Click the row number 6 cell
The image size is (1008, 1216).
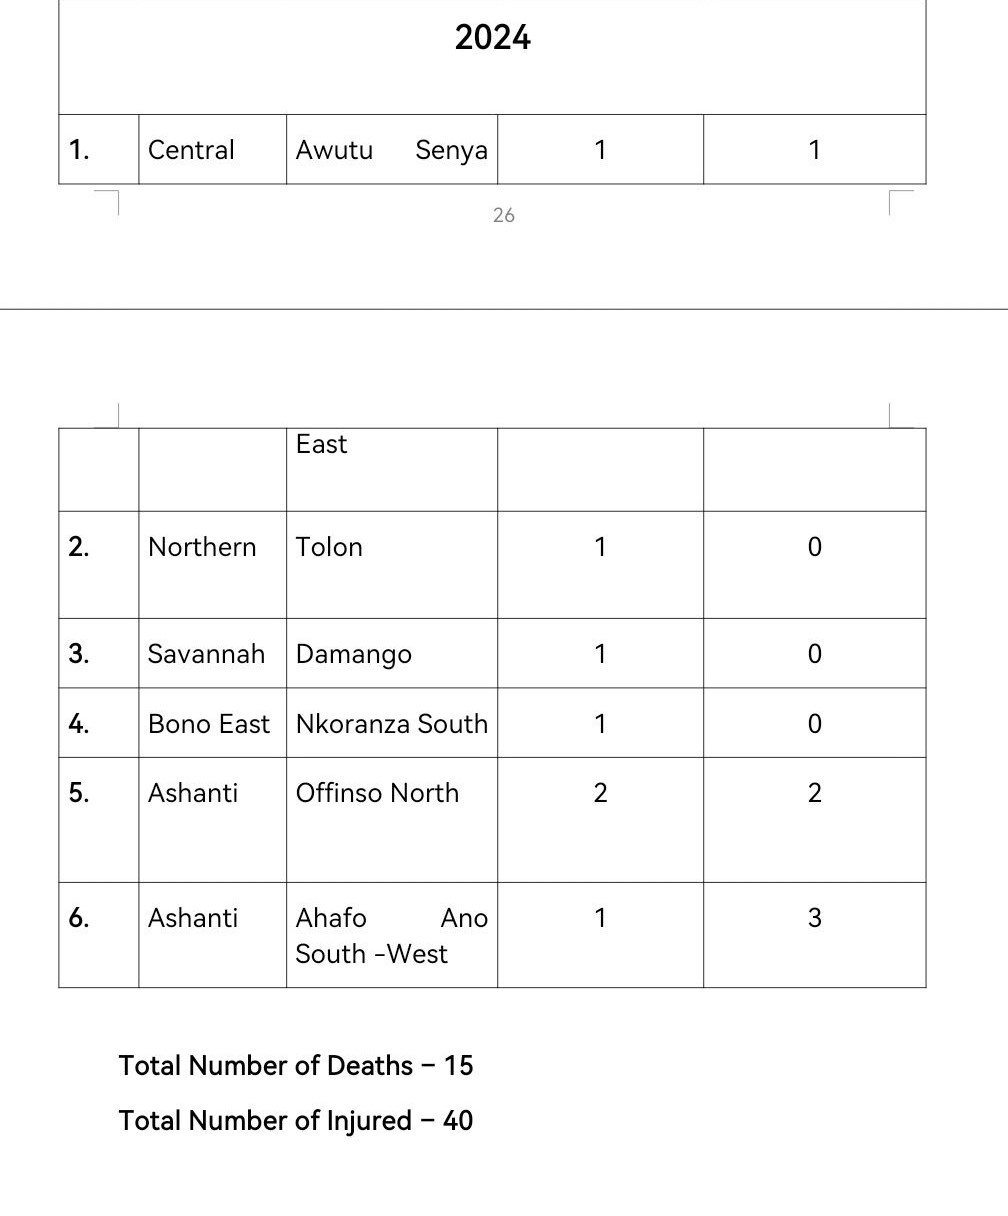pos(79,918)
